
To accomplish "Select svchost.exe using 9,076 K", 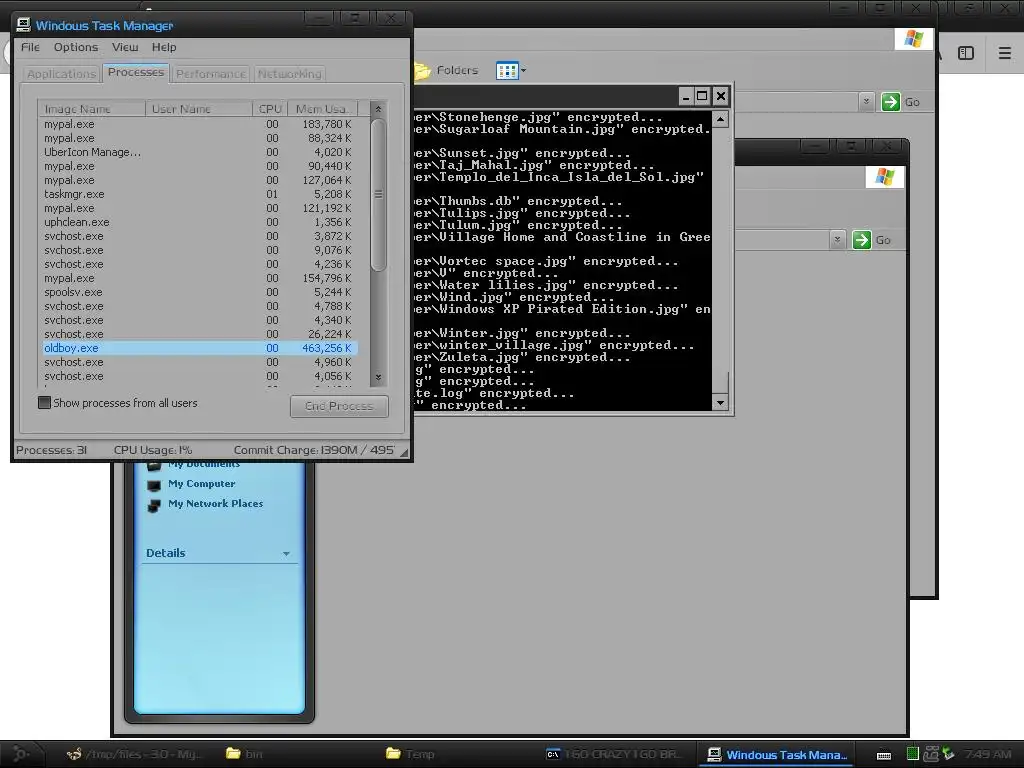I will [x=199, y=250].
